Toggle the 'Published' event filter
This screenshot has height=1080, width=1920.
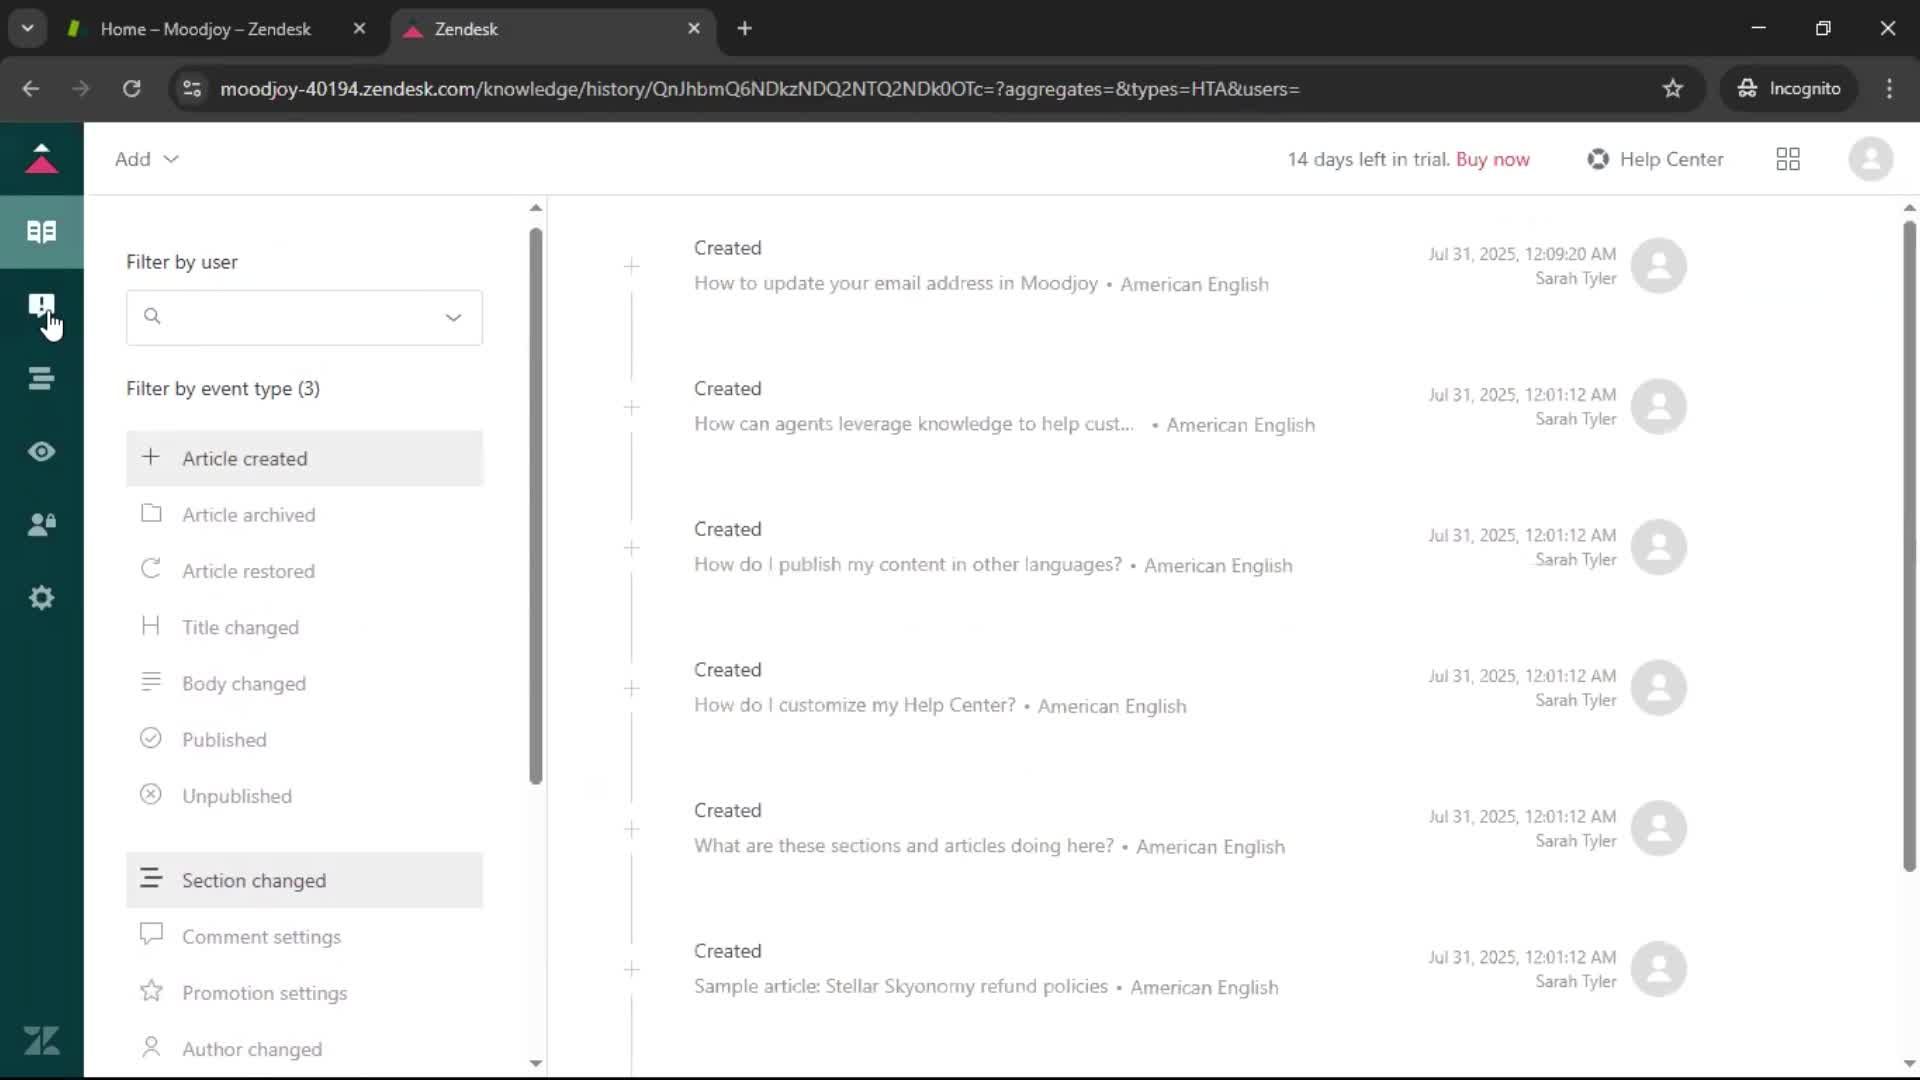coord(304,740)
